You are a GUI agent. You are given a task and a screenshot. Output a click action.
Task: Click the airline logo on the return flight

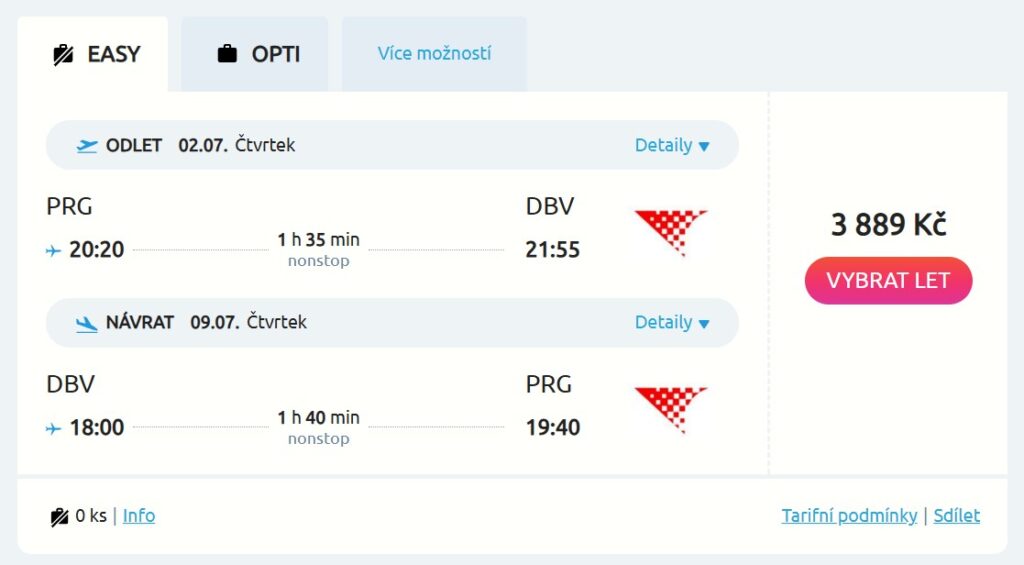(671, 410)
